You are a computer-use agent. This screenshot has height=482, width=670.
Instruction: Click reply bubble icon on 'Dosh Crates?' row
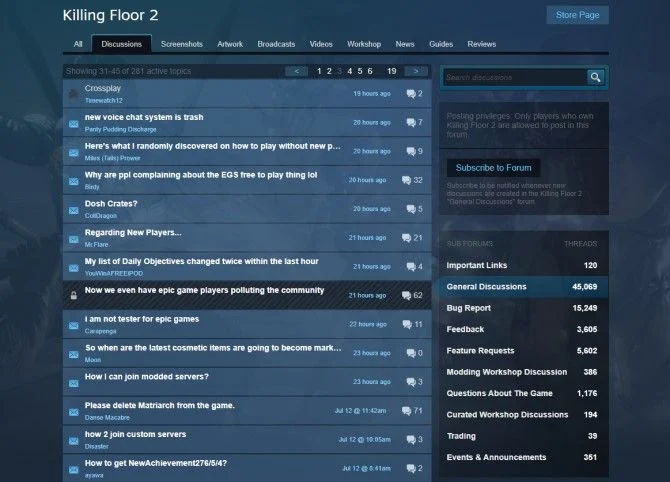(411, 209)
